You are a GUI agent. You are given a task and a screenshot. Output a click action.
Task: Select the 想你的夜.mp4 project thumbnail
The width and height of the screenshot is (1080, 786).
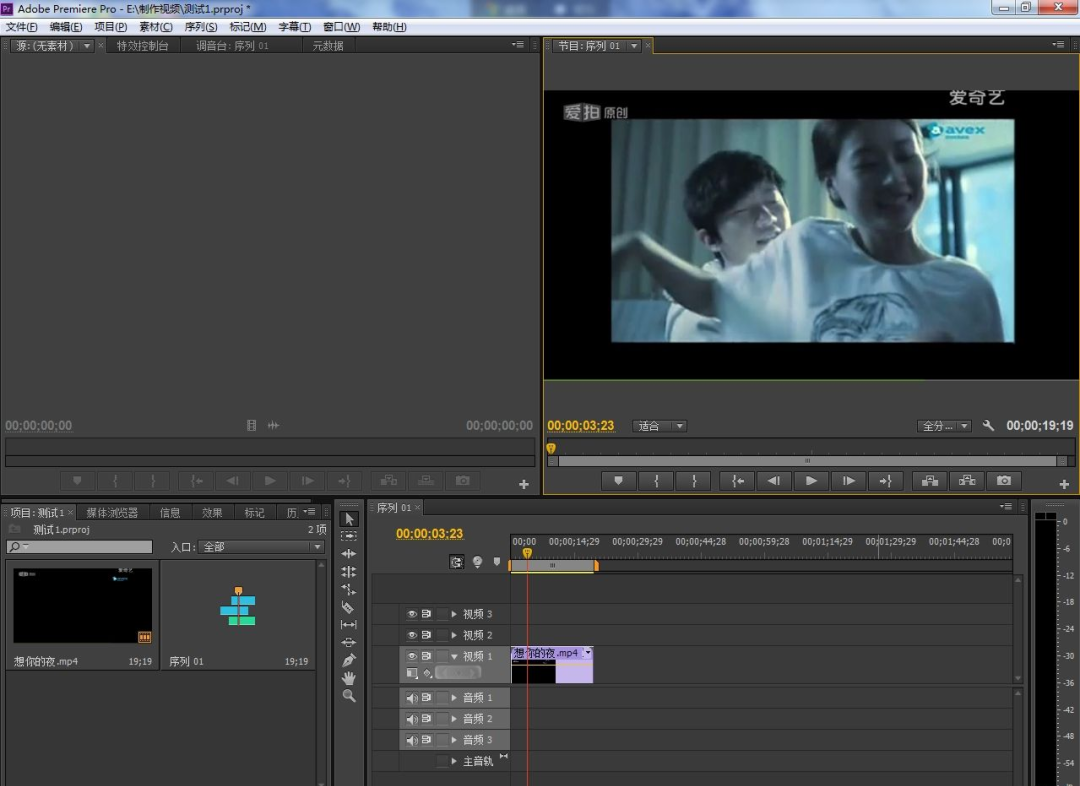coord(83,606)
